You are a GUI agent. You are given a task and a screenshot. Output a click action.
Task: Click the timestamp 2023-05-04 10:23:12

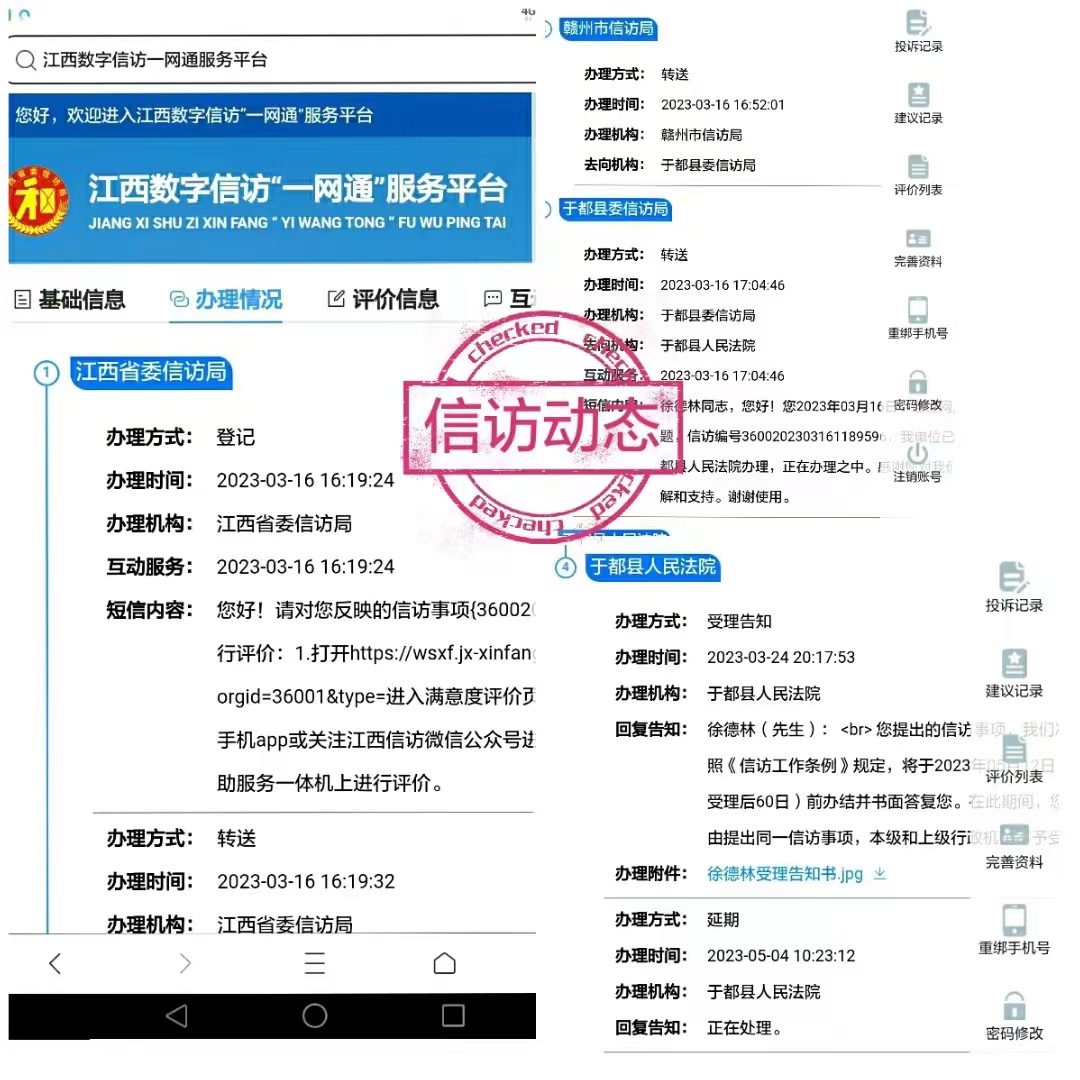click(780, 955)
